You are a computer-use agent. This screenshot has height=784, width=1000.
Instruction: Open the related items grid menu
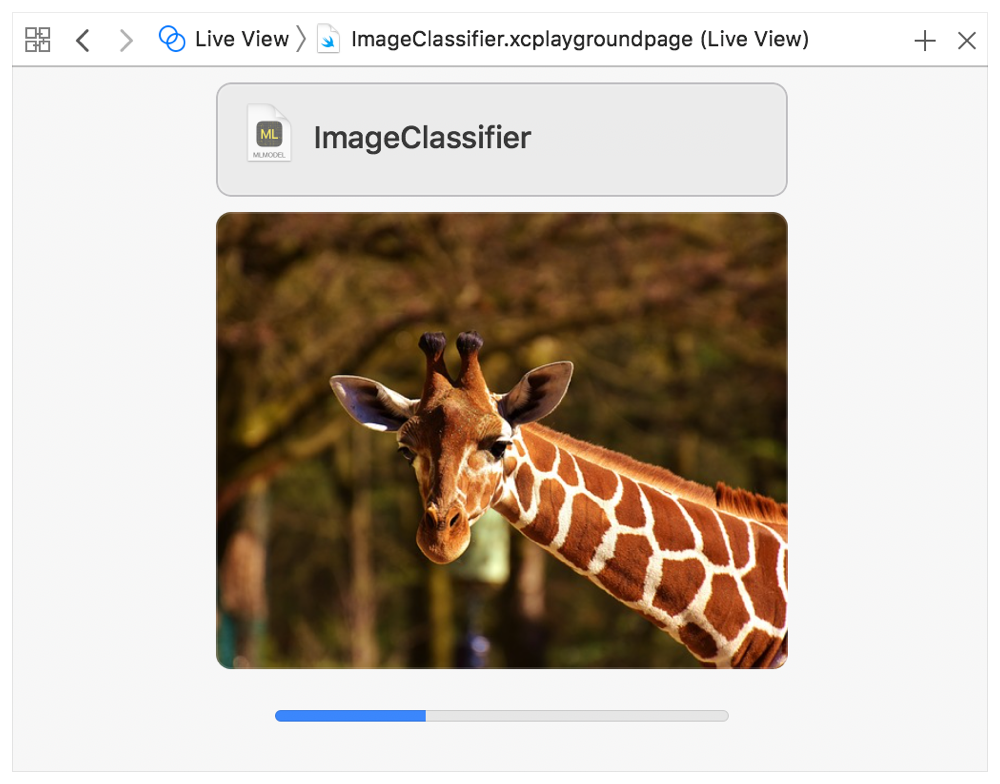point(38,40)
